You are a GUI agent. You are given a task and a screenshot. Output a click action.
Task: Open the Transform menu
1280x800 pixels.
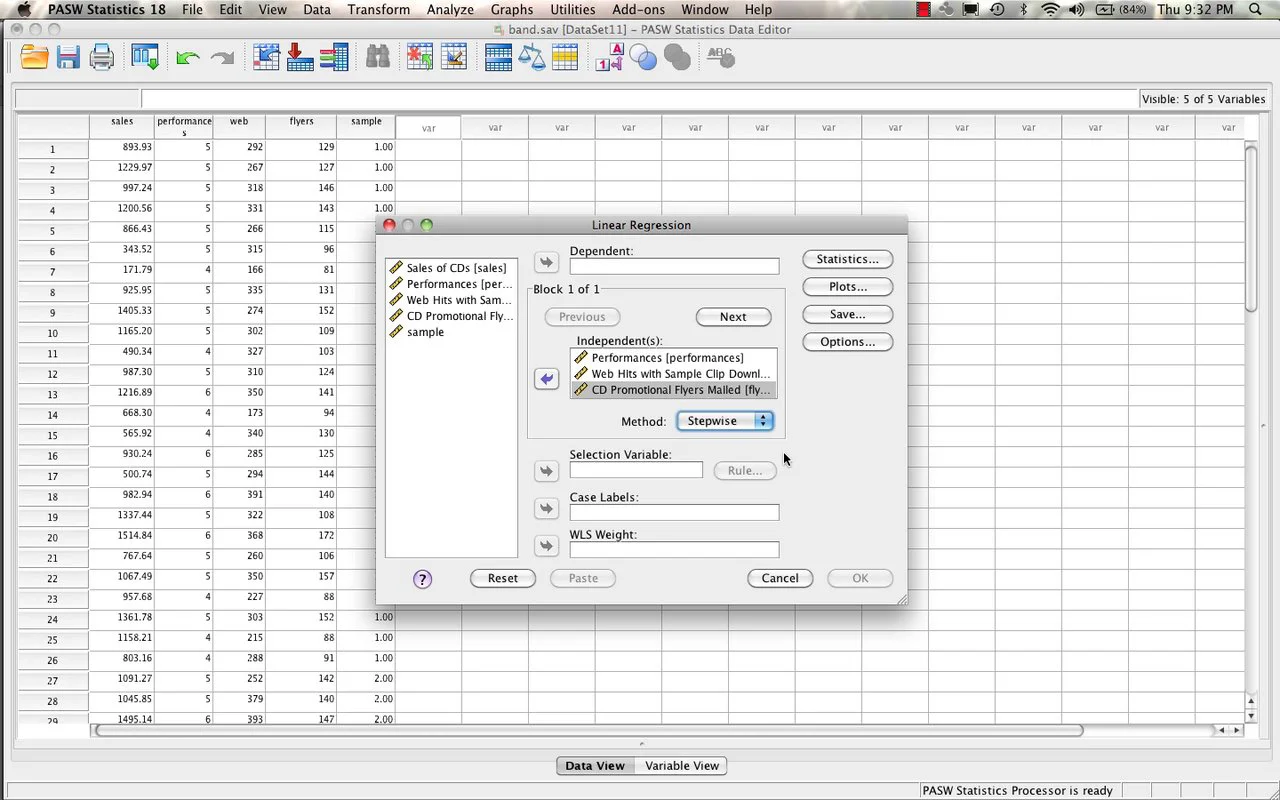pos(379,9)
